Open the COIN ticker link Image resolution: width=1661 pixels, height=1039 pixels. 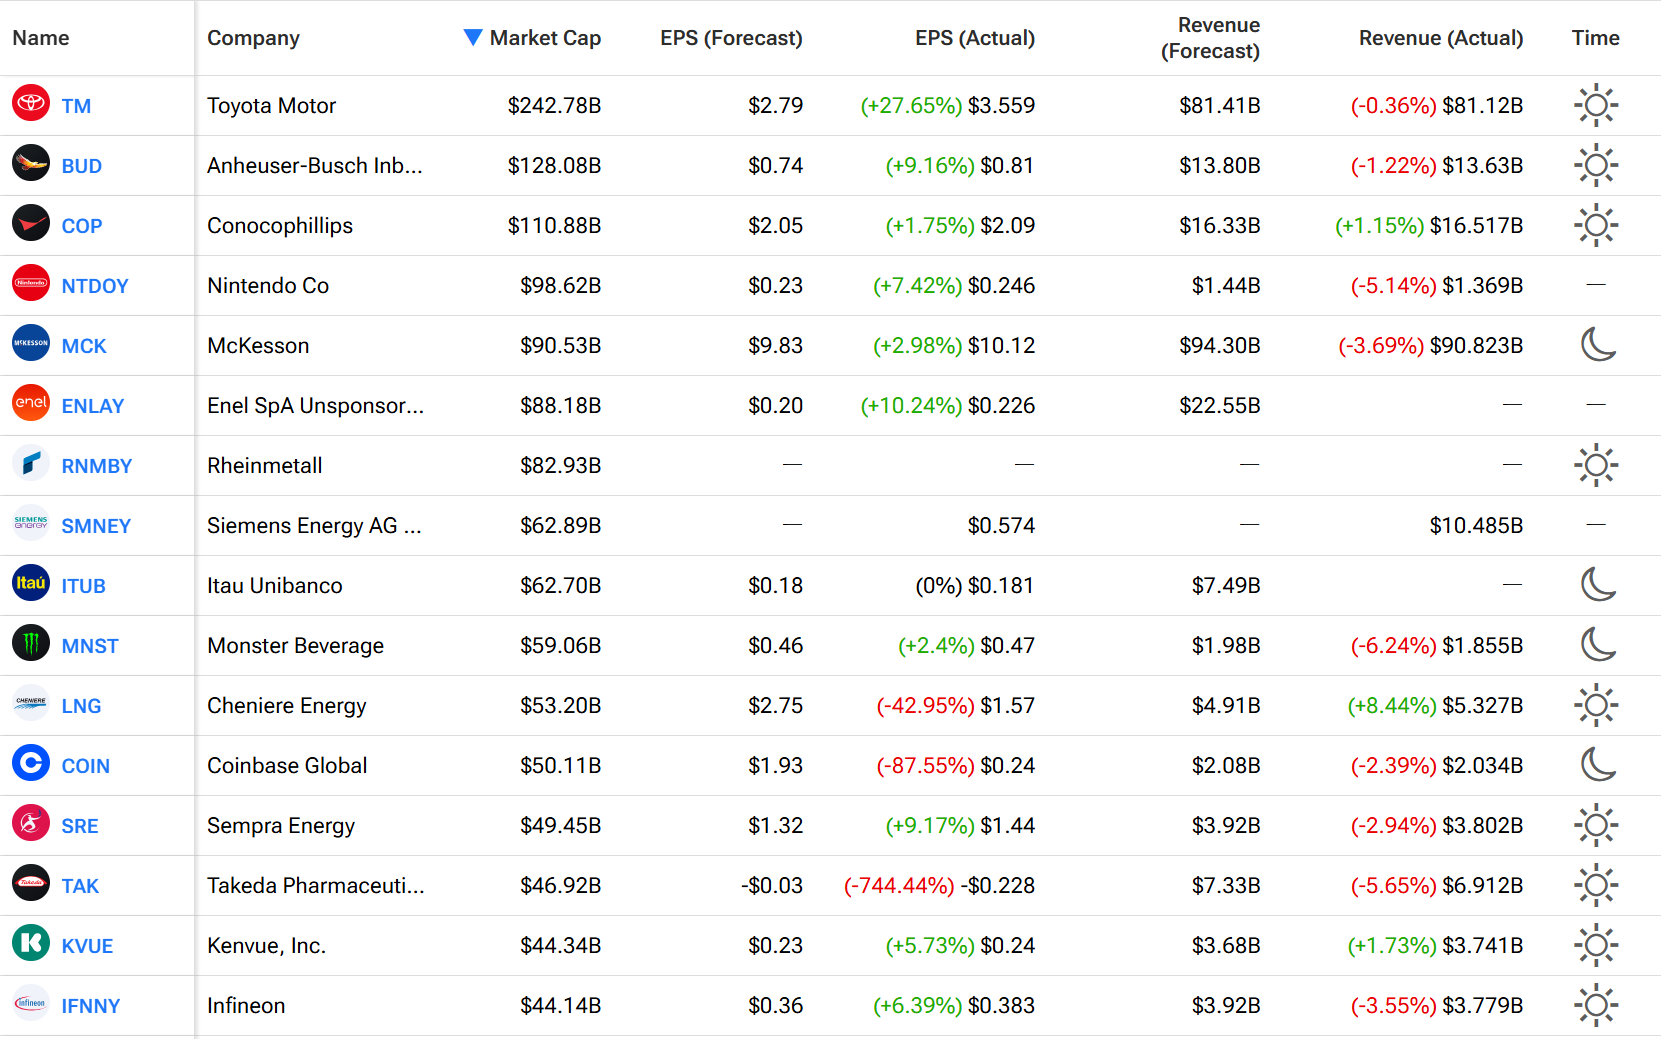(x=86, y=766)
